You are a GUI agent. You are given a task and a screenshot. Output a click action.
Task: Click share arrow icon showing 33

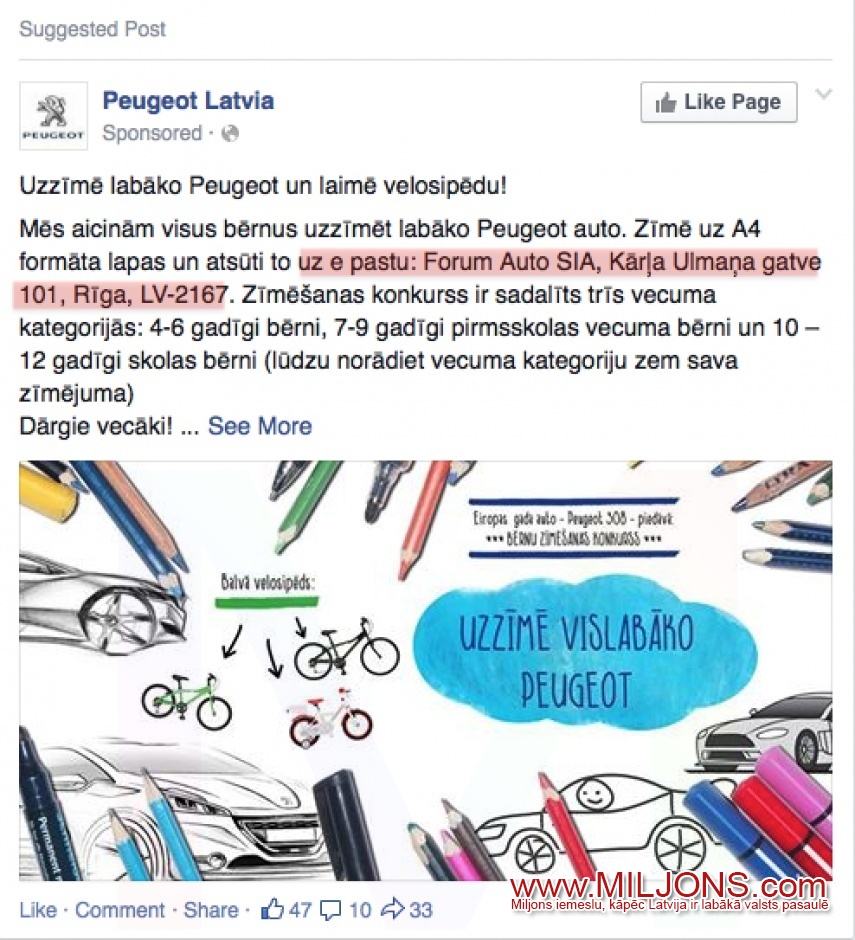393,909
